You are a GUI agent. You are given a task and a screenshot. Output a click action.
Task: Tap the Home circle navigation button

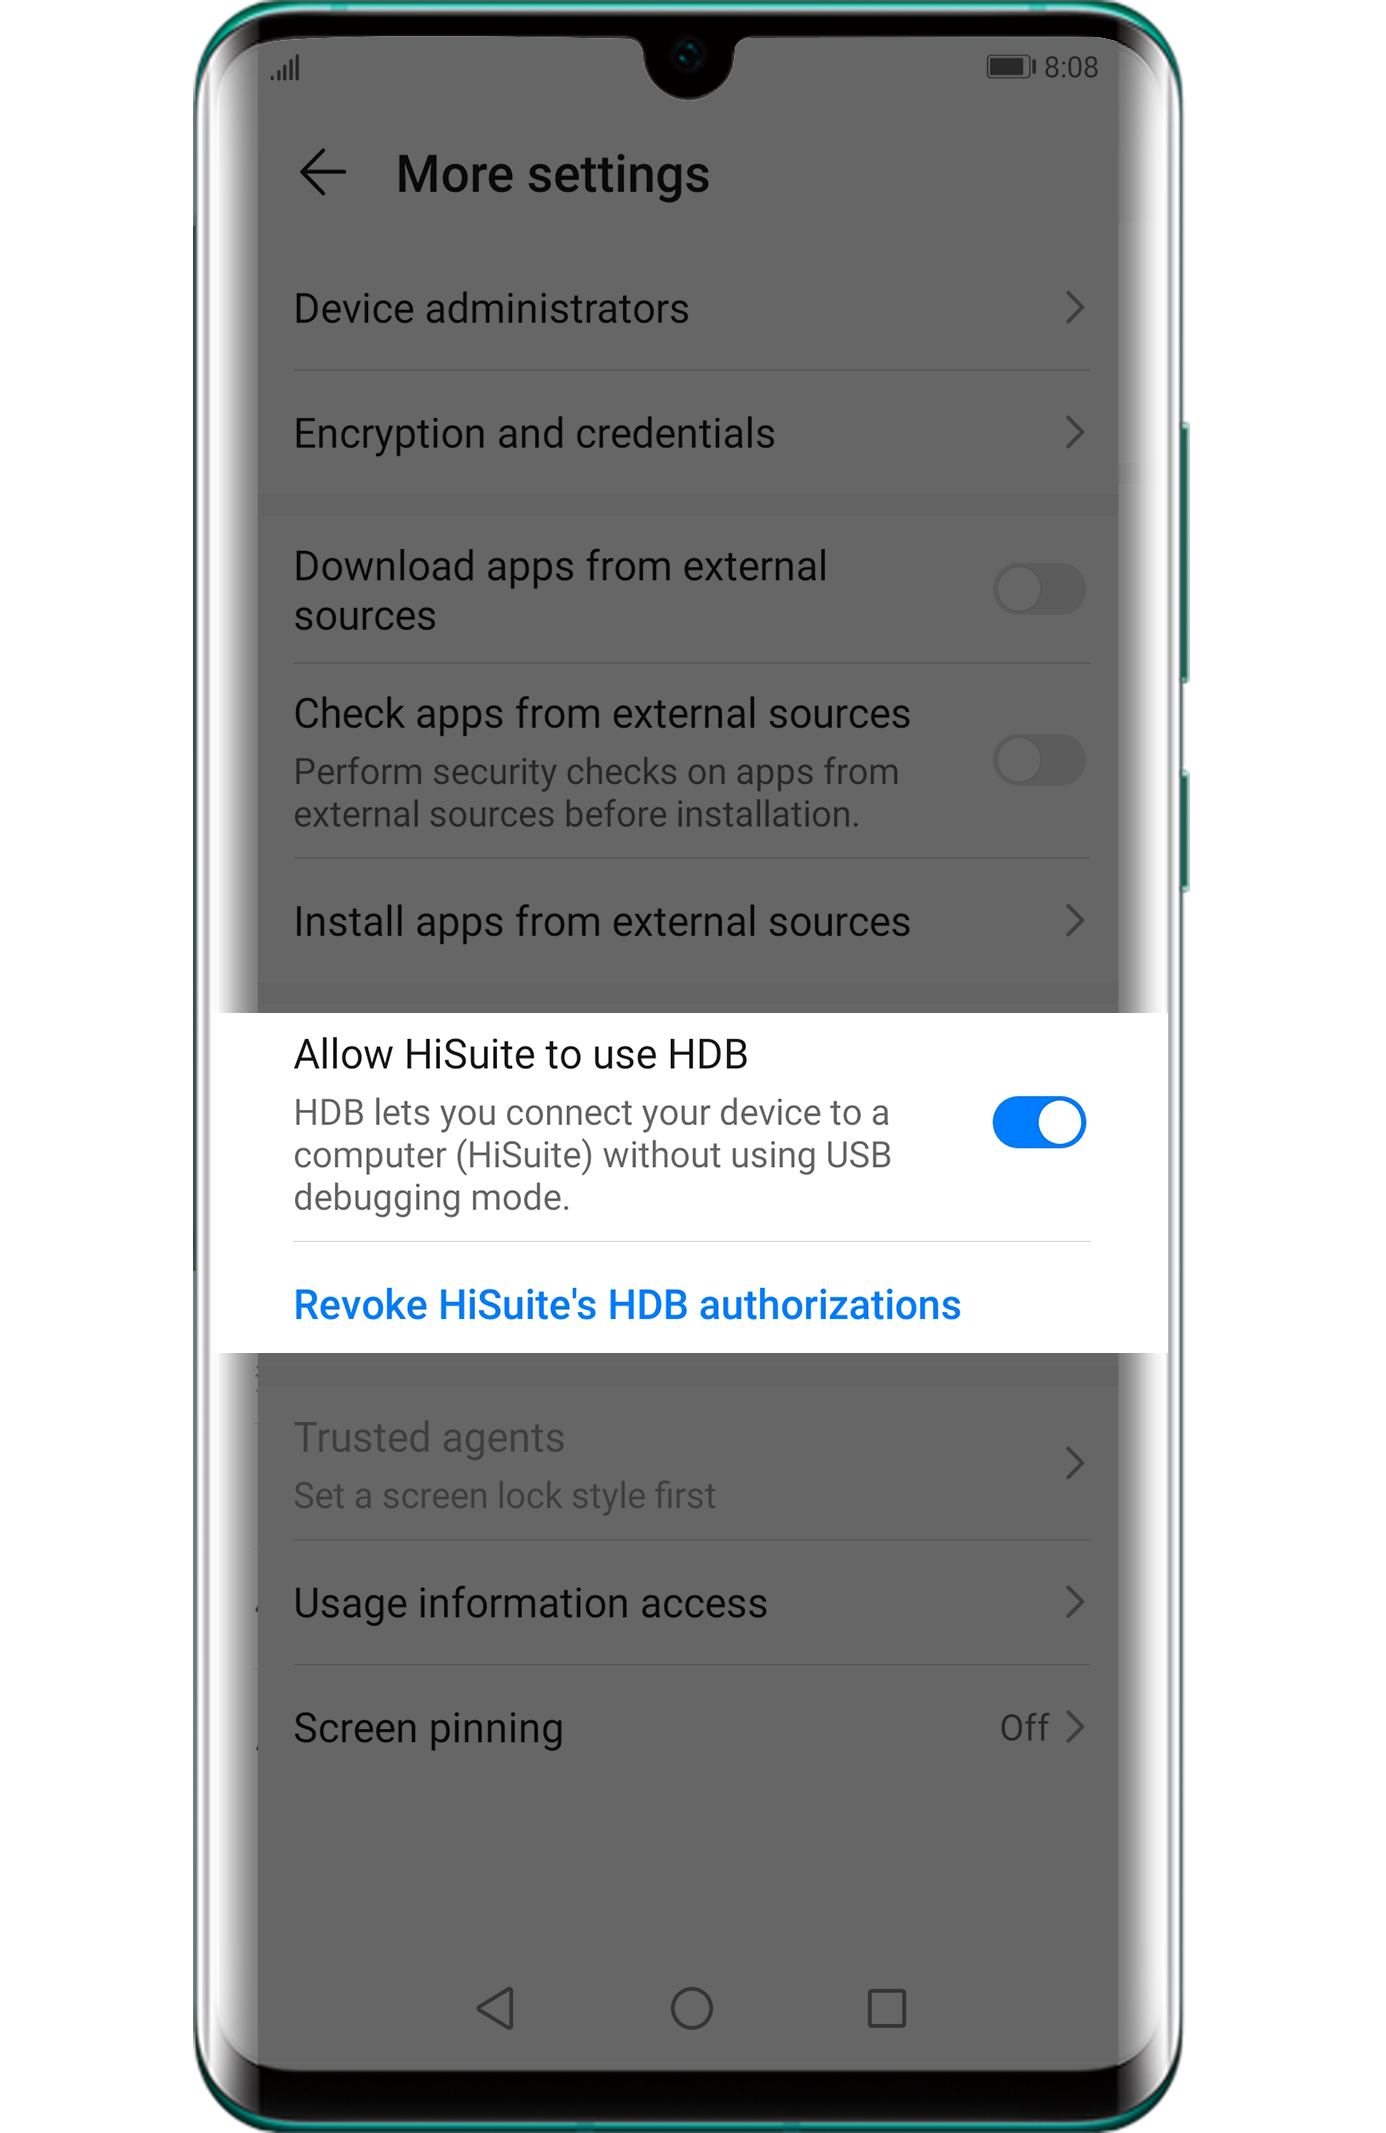[x=691, y=2007]
